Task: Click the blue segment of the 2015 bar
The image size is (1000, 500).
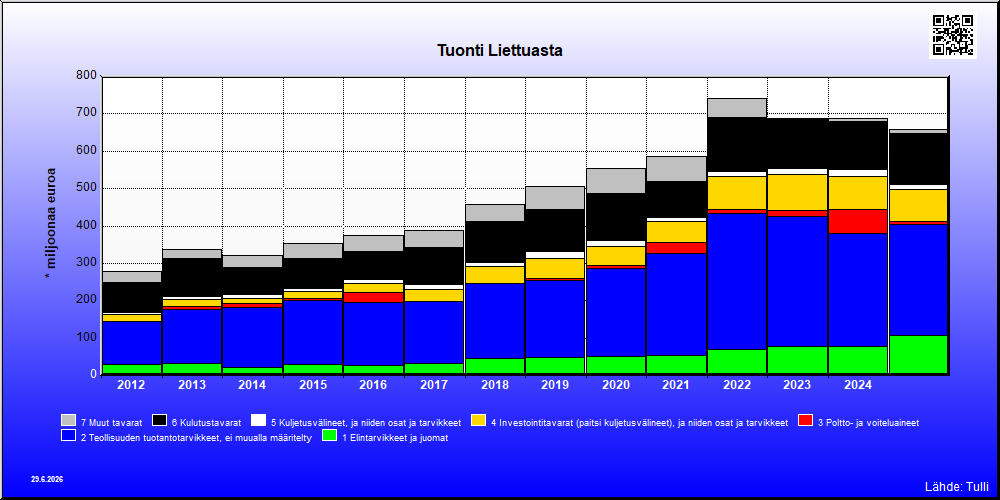Action: (x=313, y=332)
